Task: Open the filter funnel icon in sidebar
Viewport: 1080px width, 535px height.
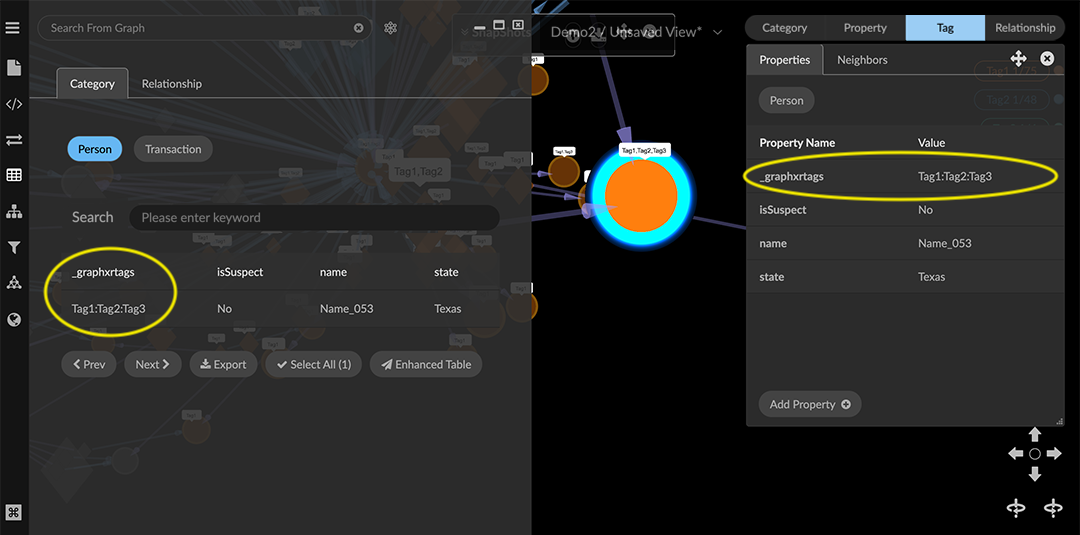Action: click(14, 247)
